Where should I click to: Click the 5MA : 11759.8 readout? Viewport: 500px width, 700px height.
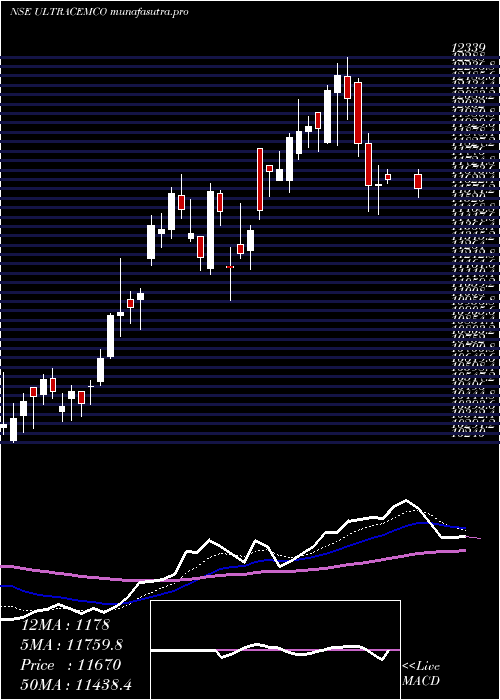(x=71, y=645)
